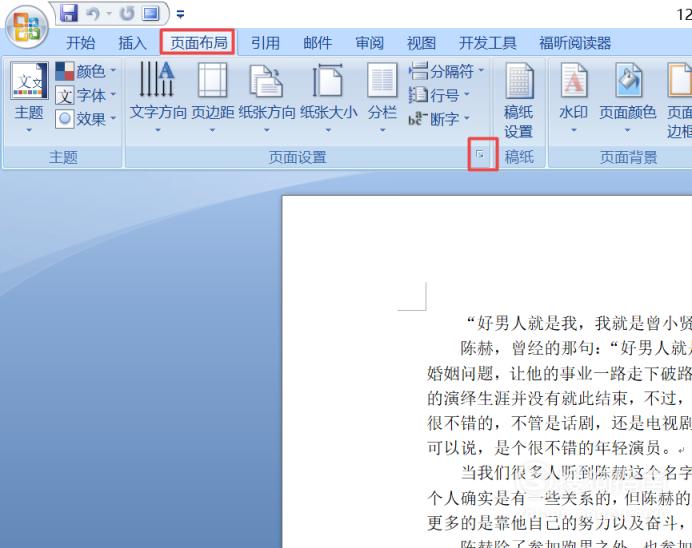Screen dimensions: 692x548
Task: Click the line starting 当我们很多人听到
Action: (x=576, y=473)
